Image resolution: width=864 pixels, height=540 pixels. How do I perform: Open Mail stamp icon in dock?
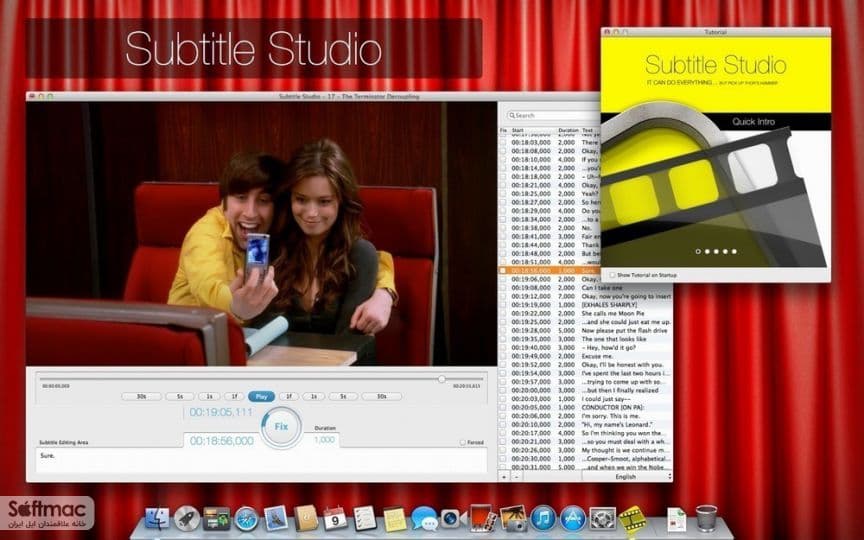click(x=276, y=519)
